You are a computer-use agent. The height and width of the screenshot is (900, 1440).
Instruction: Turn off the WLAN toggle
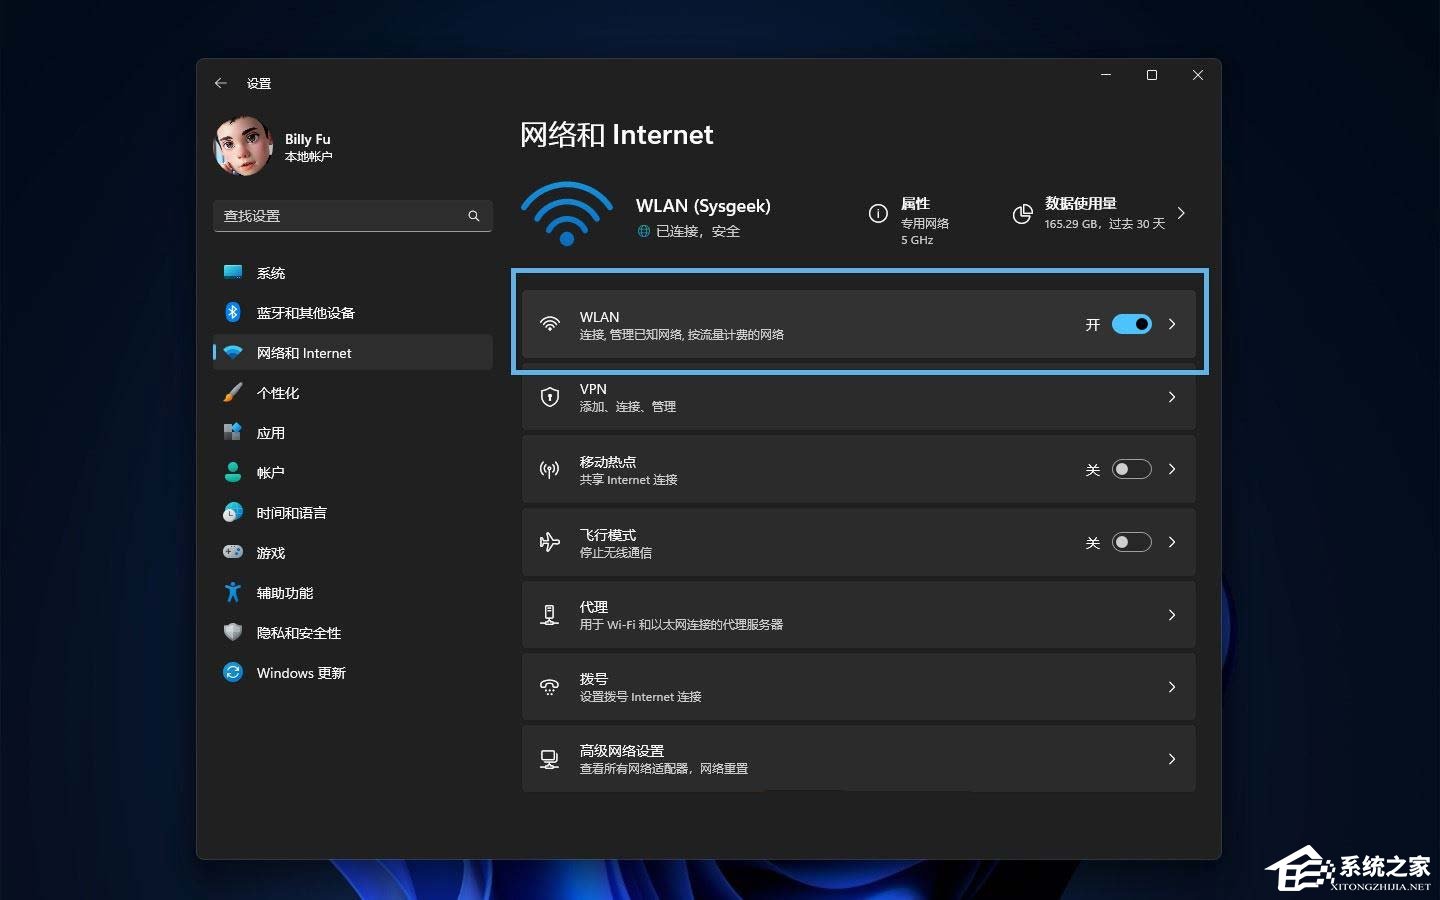click(x=1131, y=324)
